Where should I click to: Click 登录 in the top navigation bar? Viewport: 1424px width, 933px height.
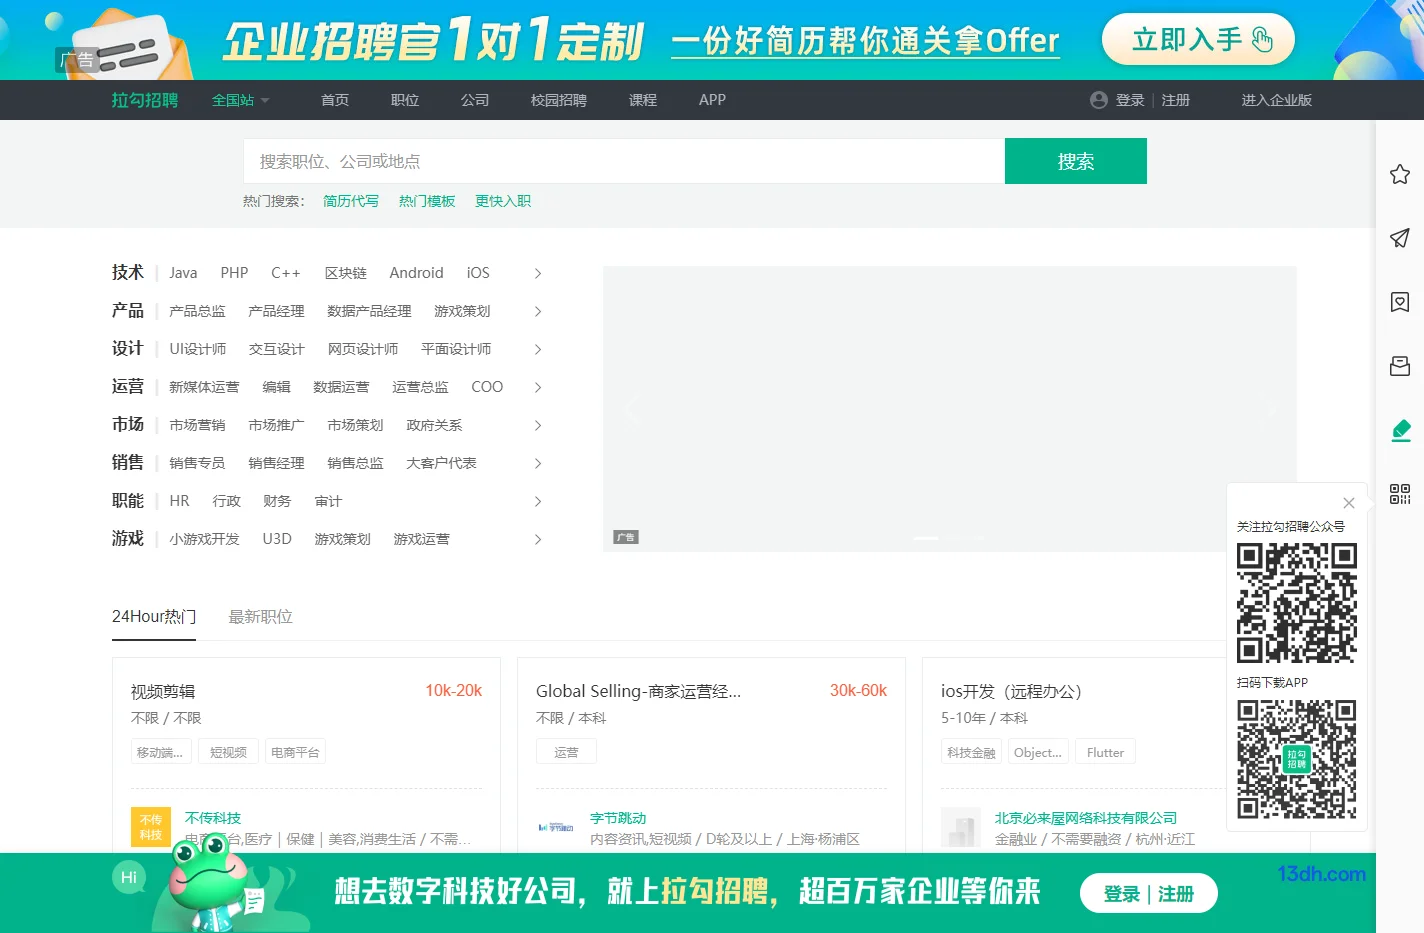click(1130, 100)
